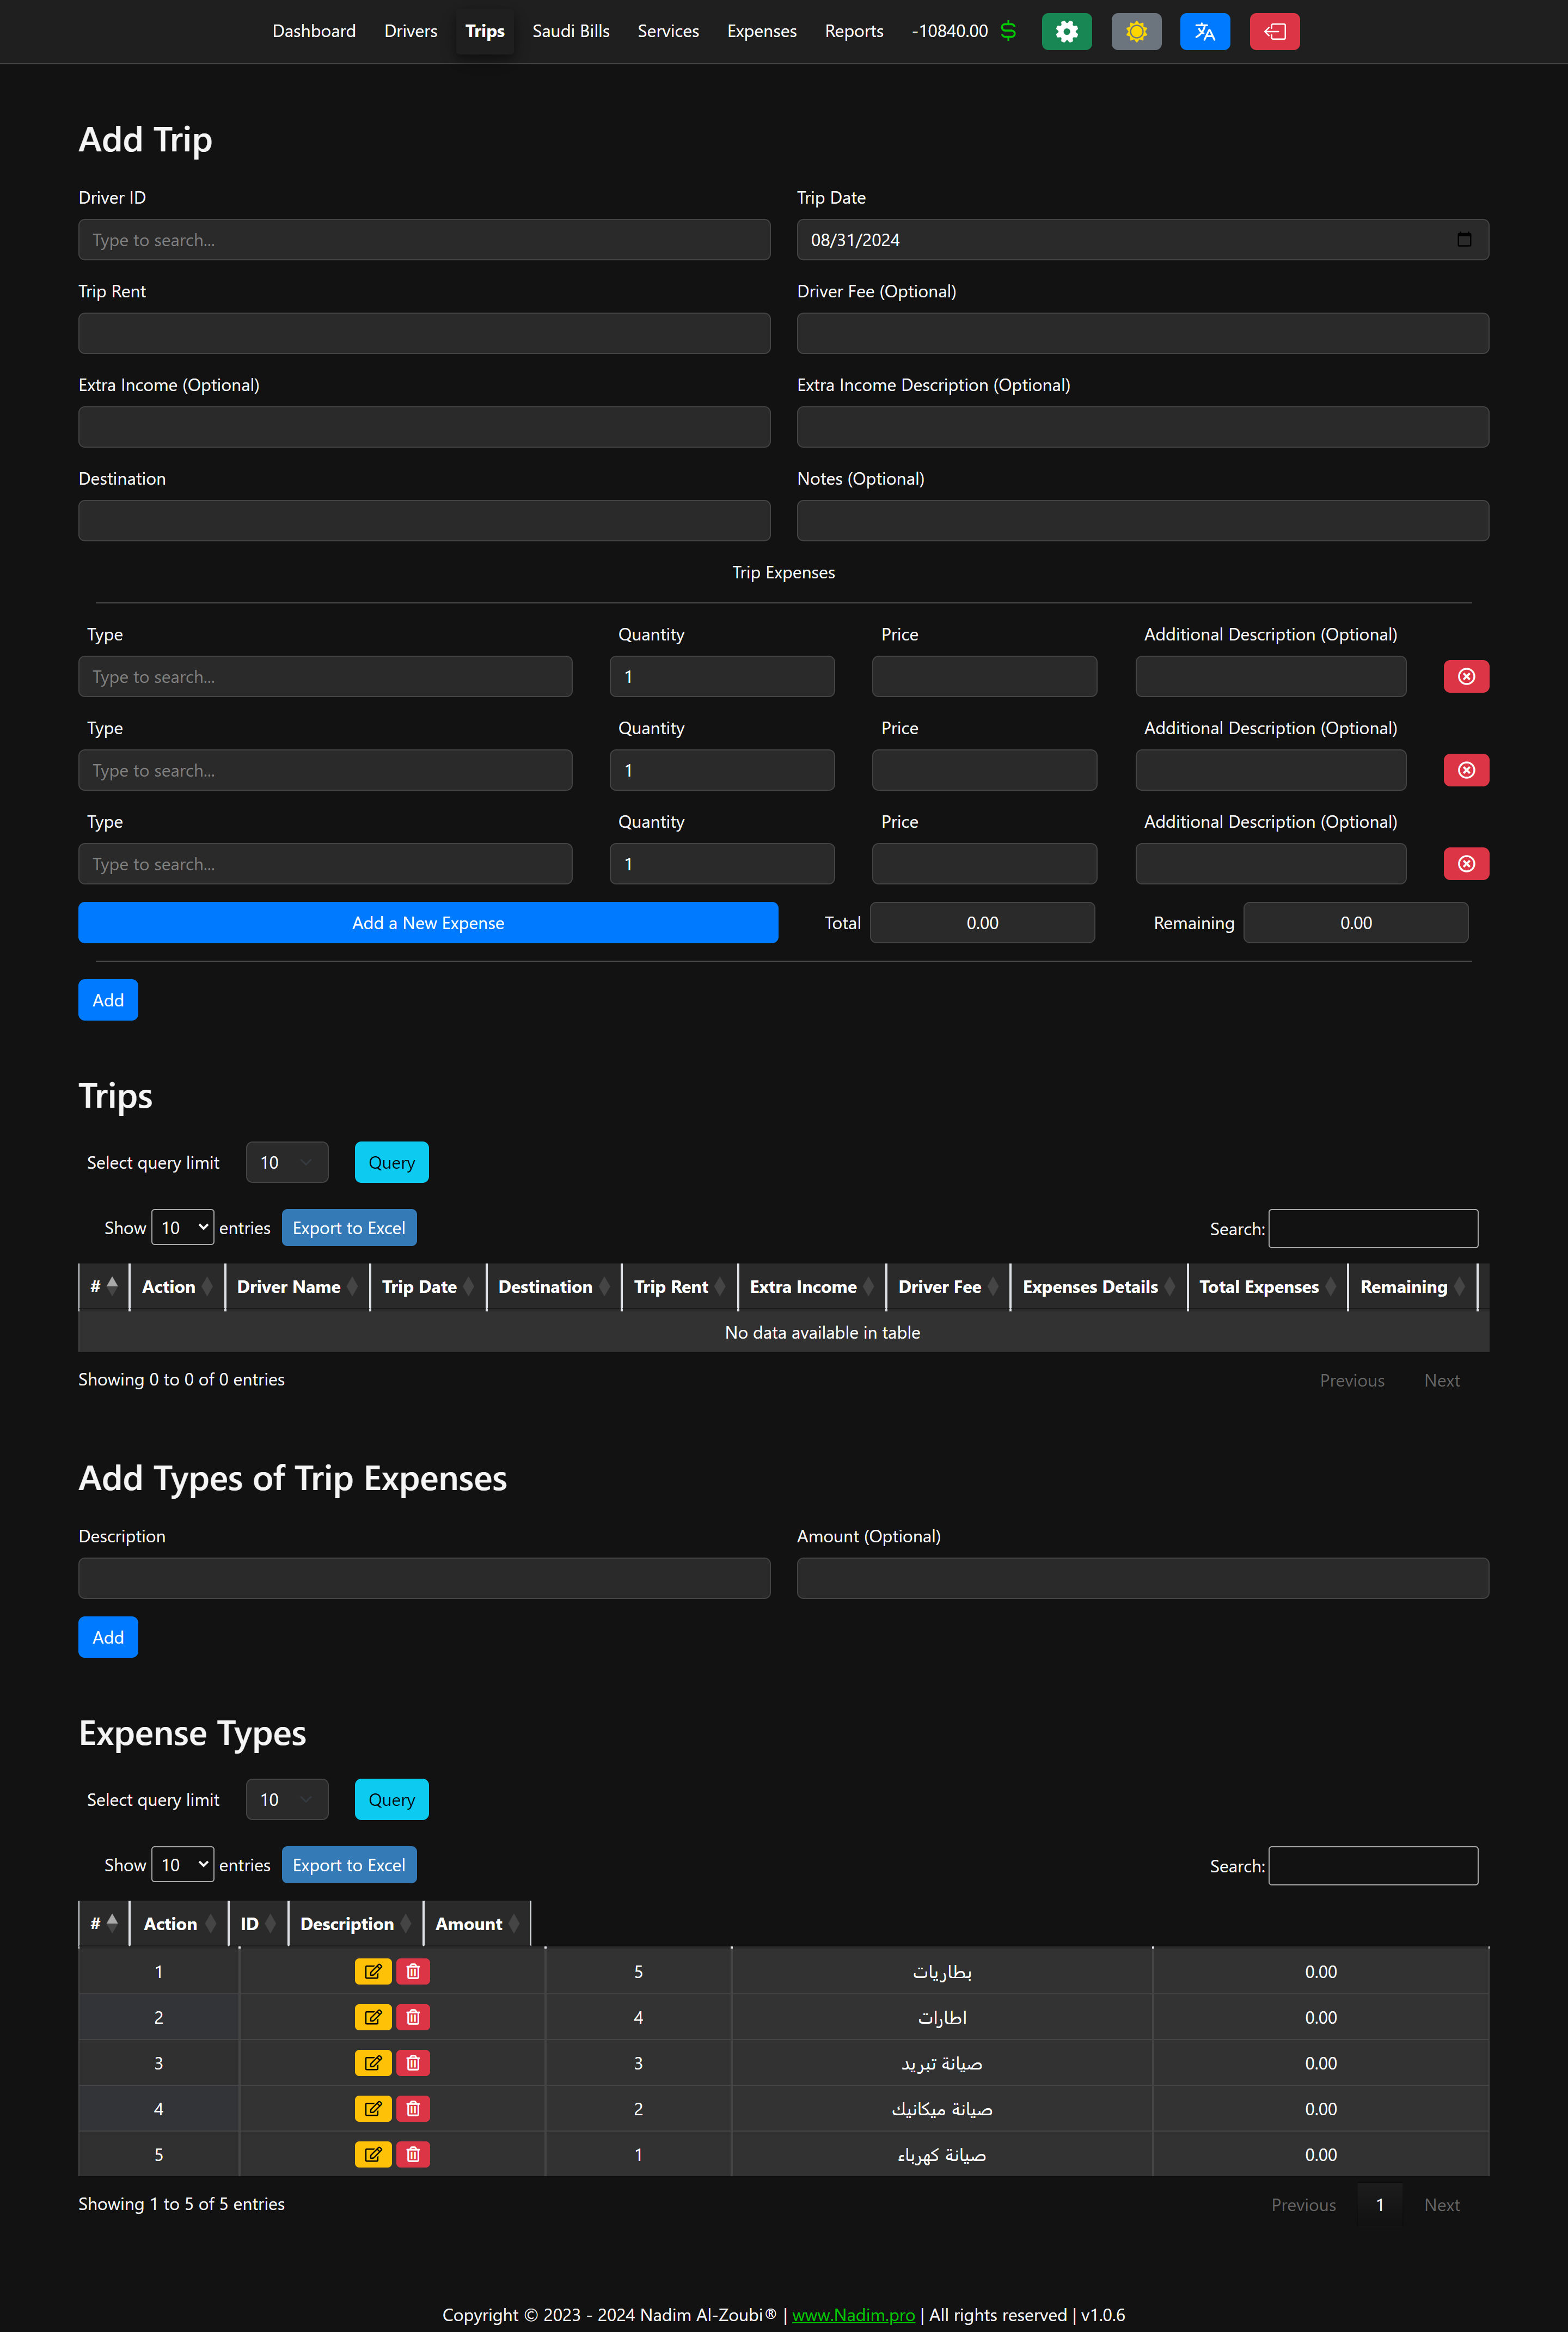Edit expense type اطارات
1568x2332 pixels.
pos(373,2018)
